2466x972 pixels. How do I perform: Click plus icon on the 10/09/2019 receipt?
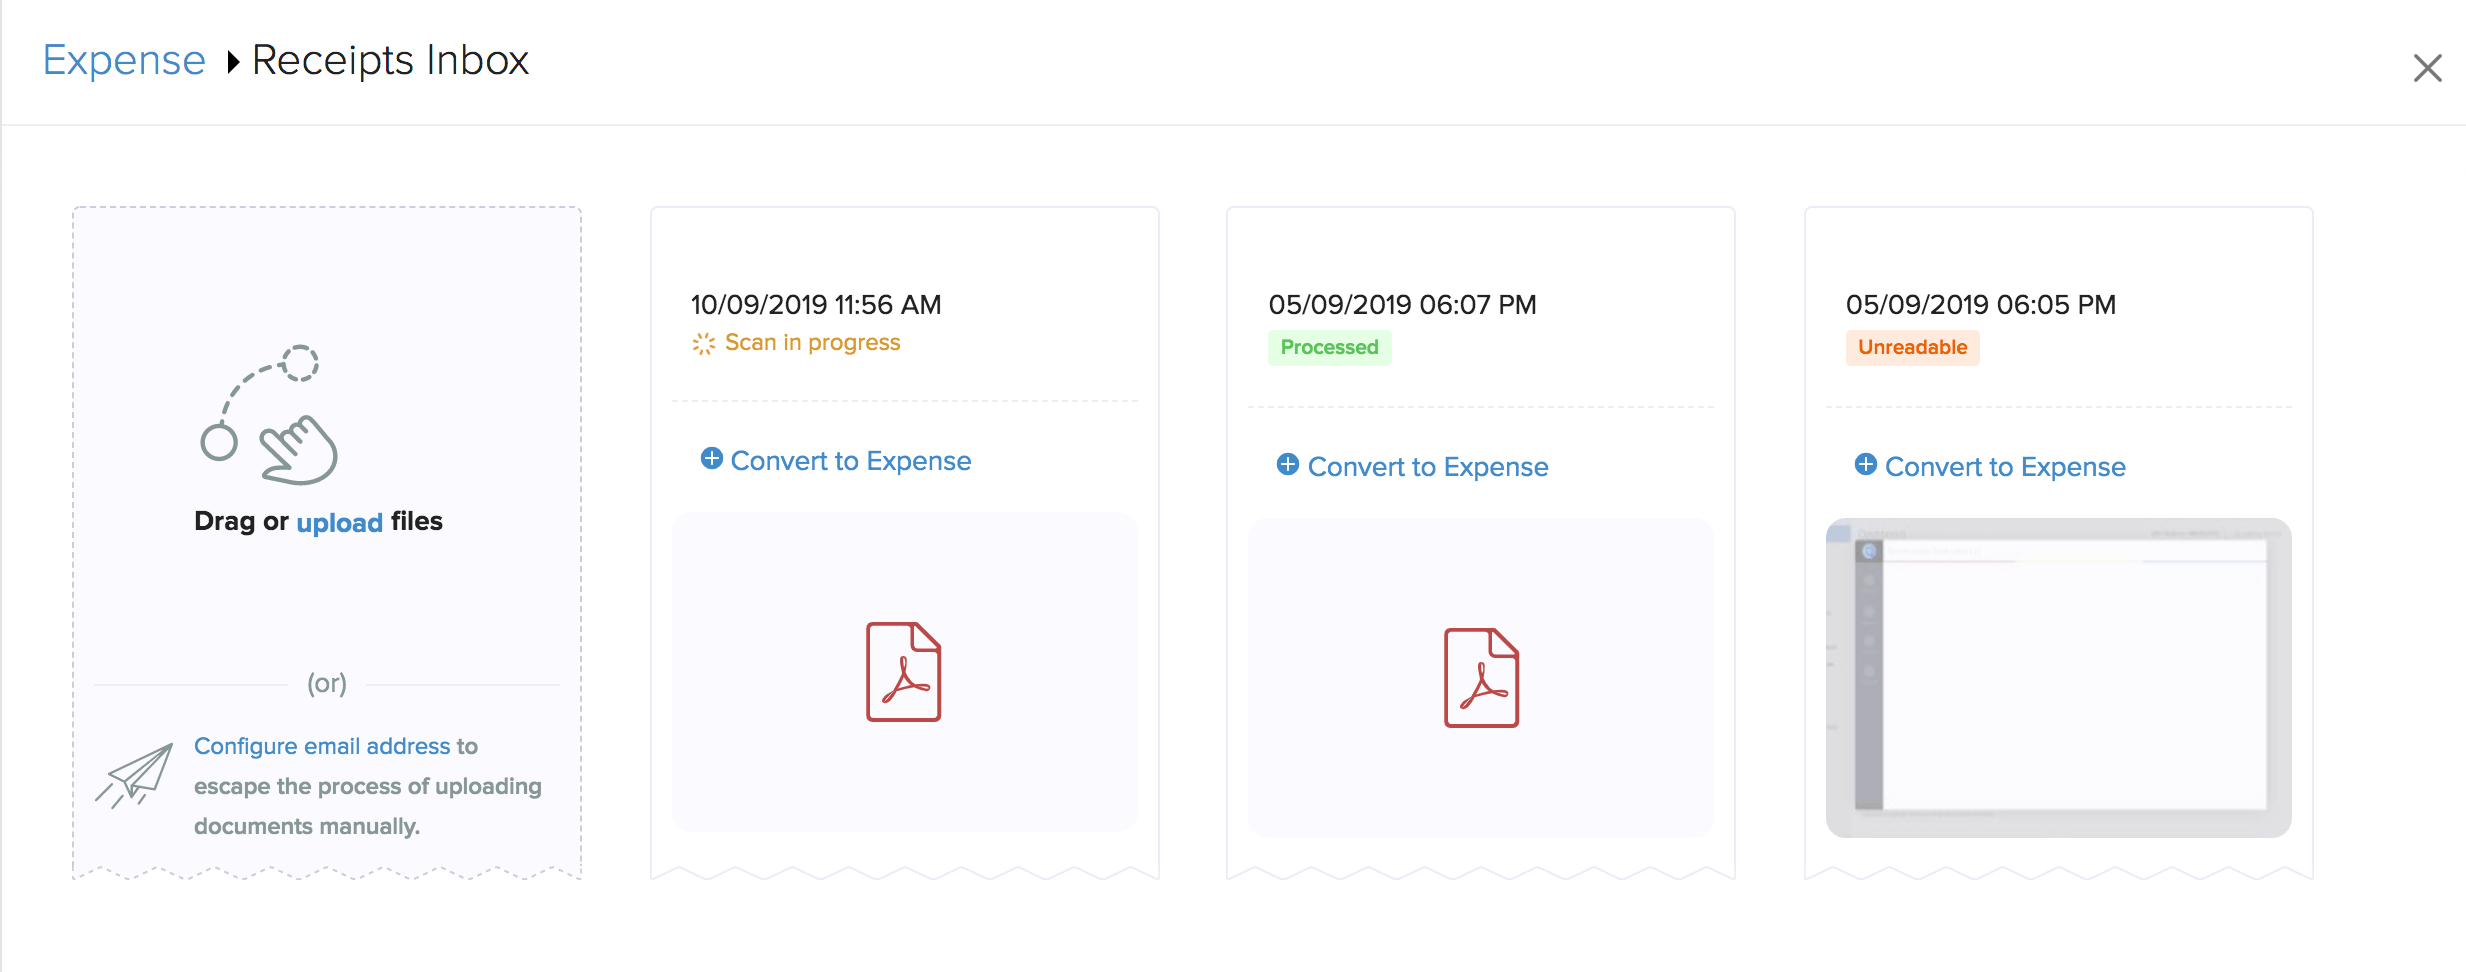712,459
